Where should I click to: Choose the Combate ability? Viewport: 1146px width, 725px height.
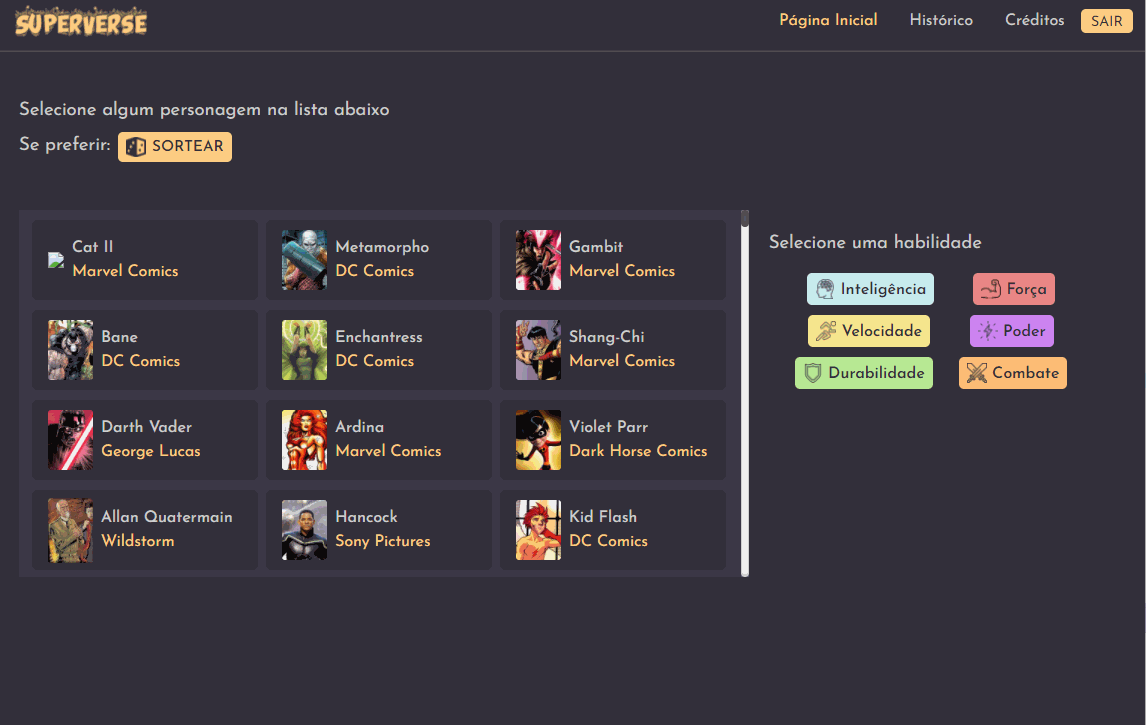coord(1012,373)
